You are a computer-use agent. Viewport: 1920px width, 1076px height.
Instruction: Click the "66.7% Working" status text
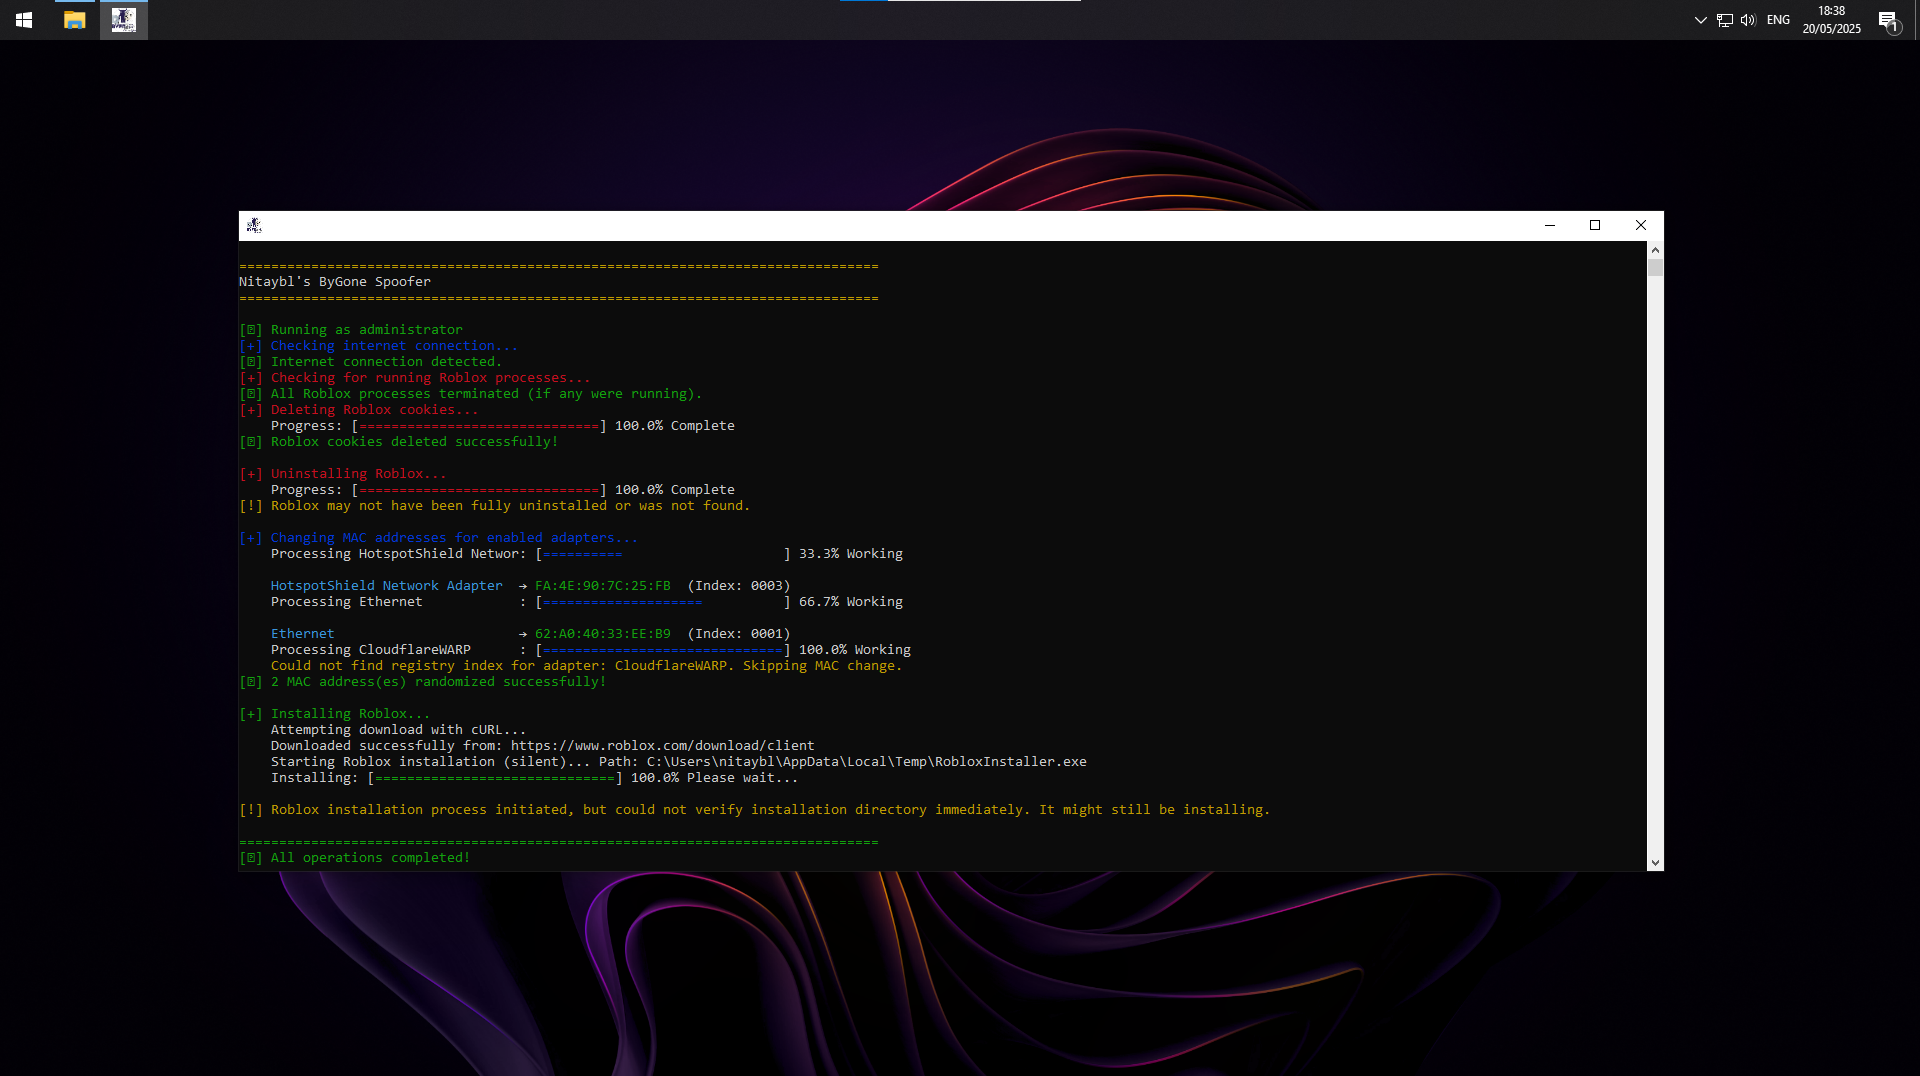point(851,602)
